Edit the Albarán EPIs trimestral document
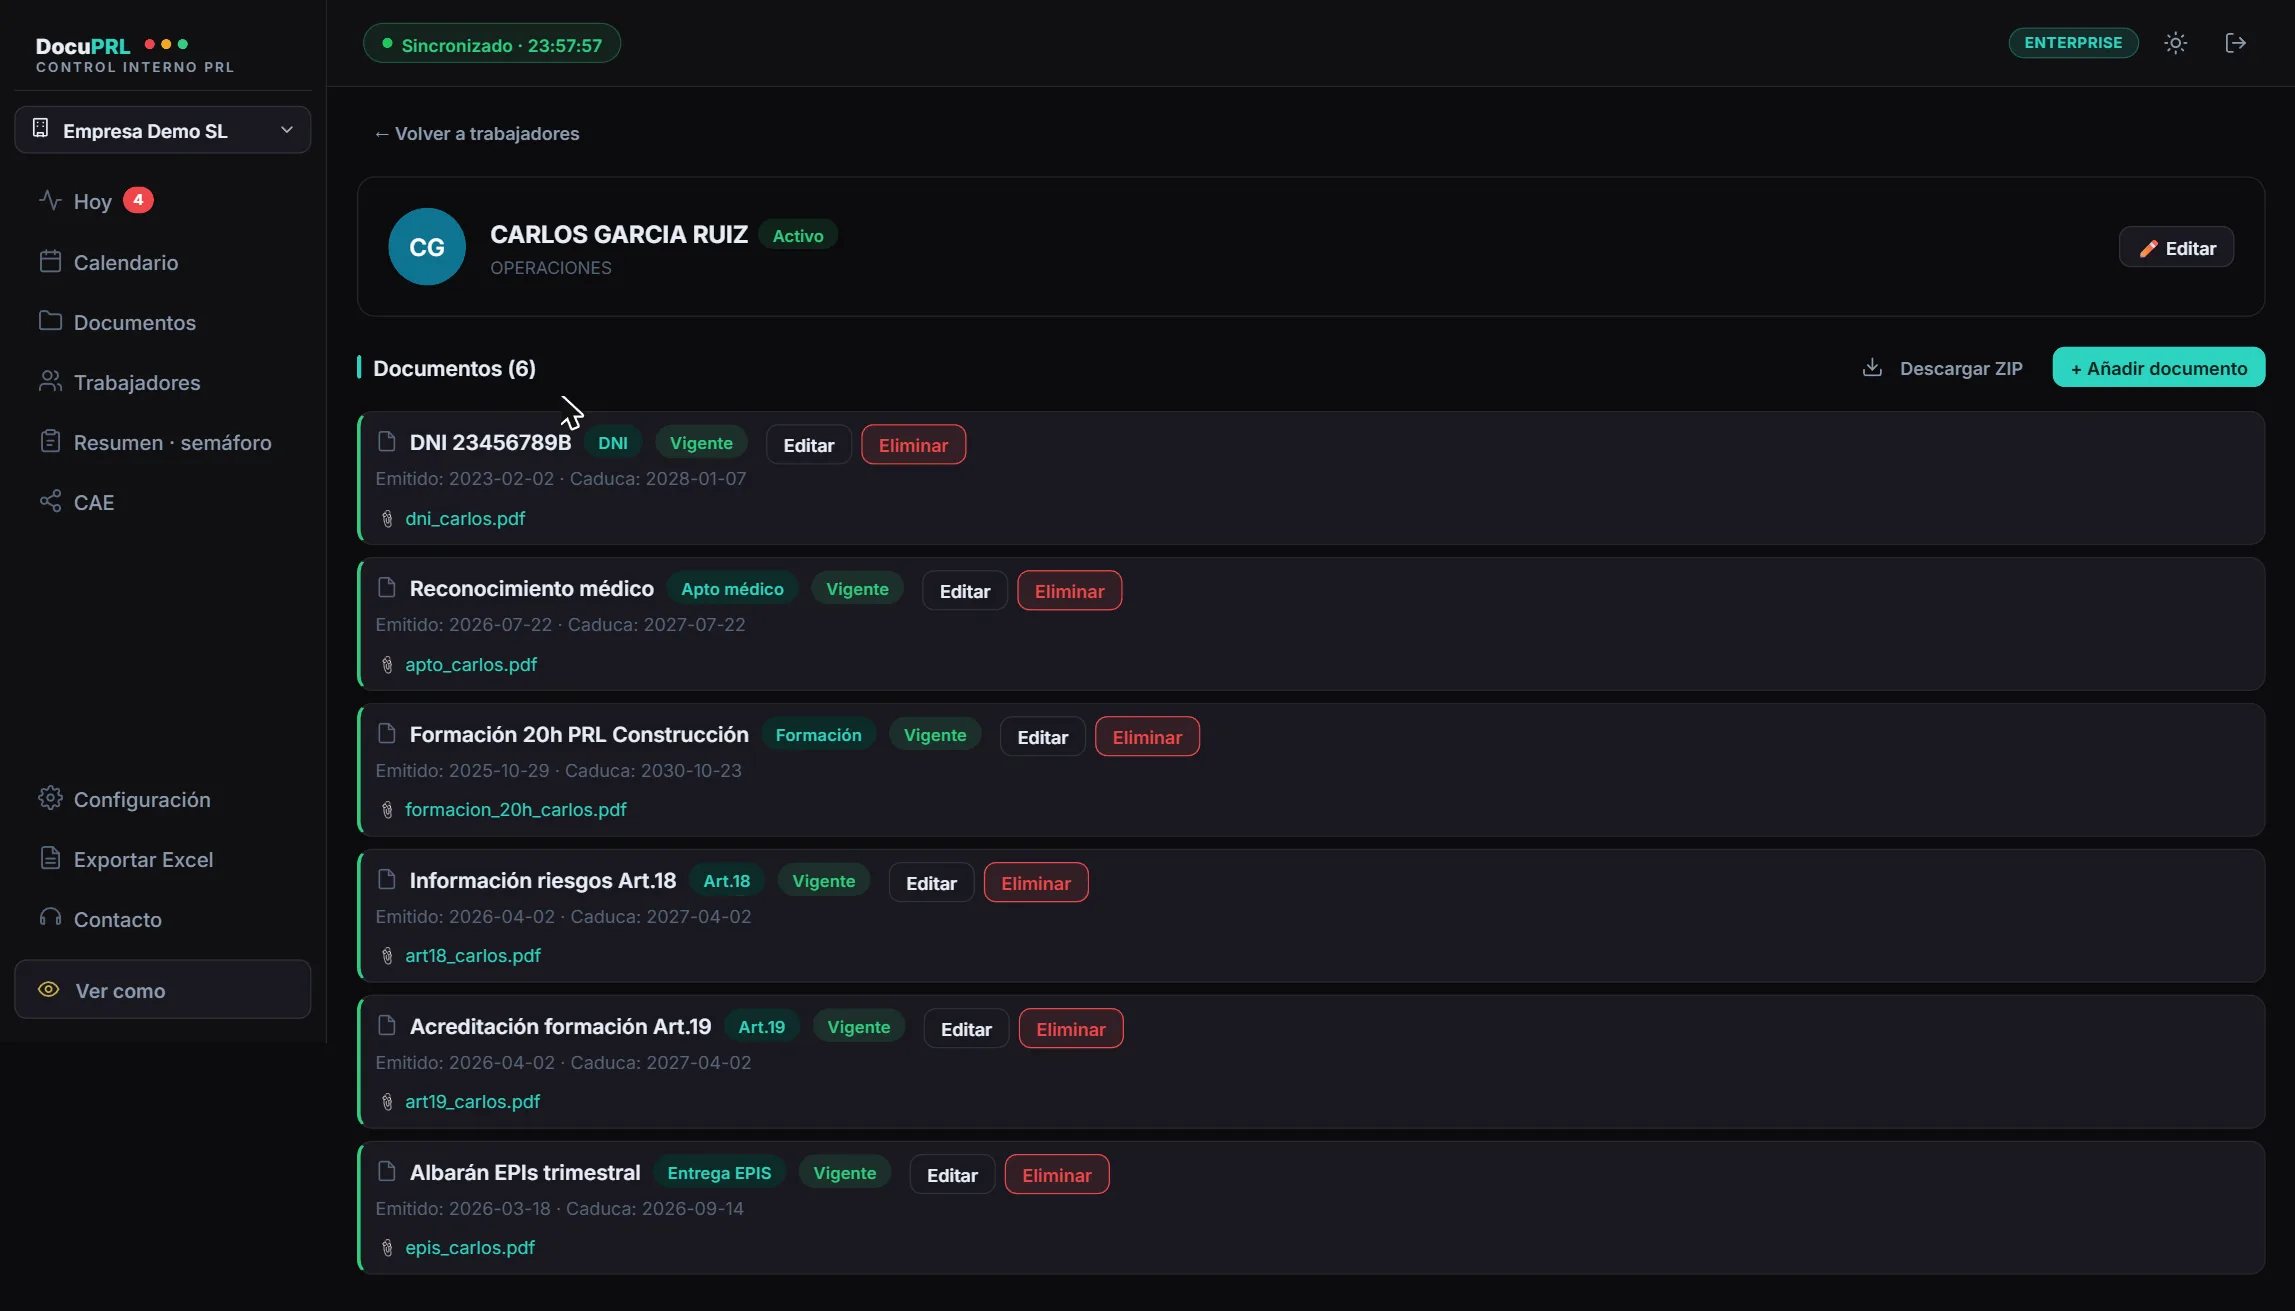The height and width of the screenshot is (1311, 2295). tap(952, 1175)
